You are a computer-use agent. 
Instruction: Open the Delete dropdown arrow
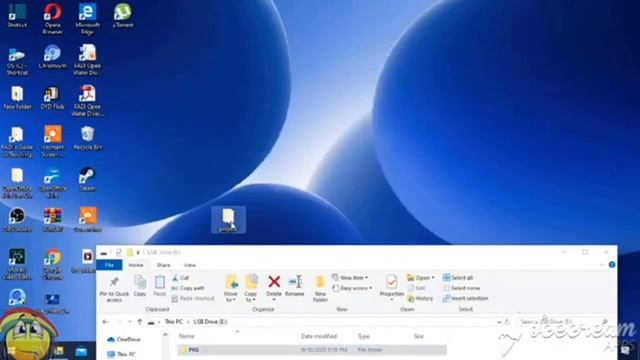tap(274, 300)
